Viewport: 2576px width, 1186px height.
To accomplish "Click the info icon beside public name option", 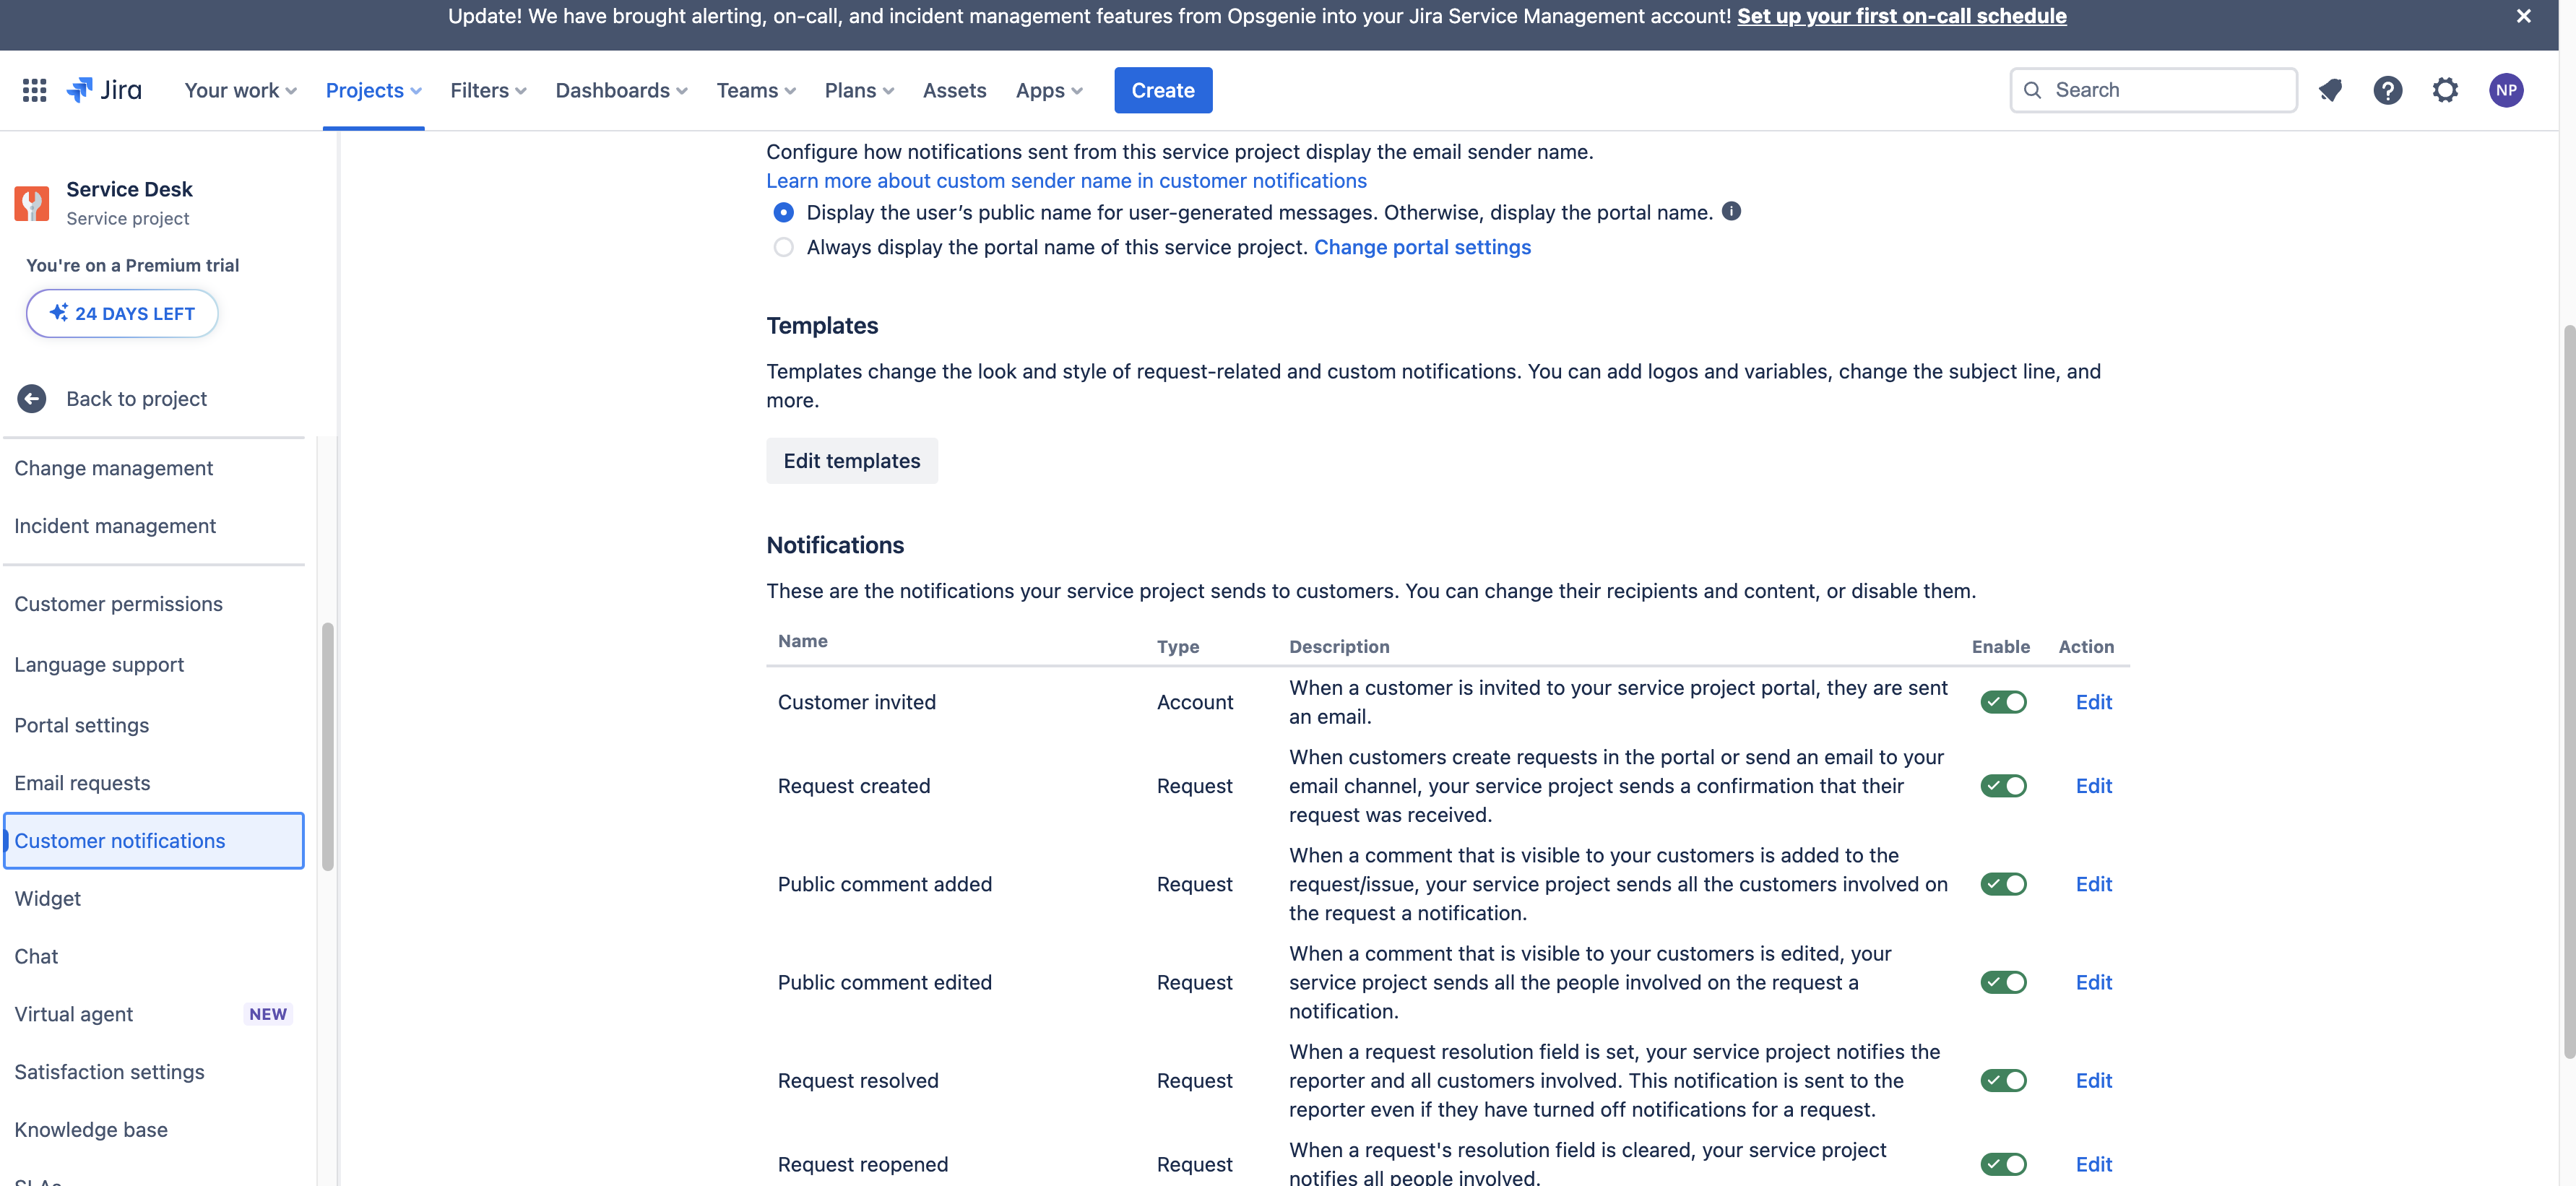I will [1732, 211].
